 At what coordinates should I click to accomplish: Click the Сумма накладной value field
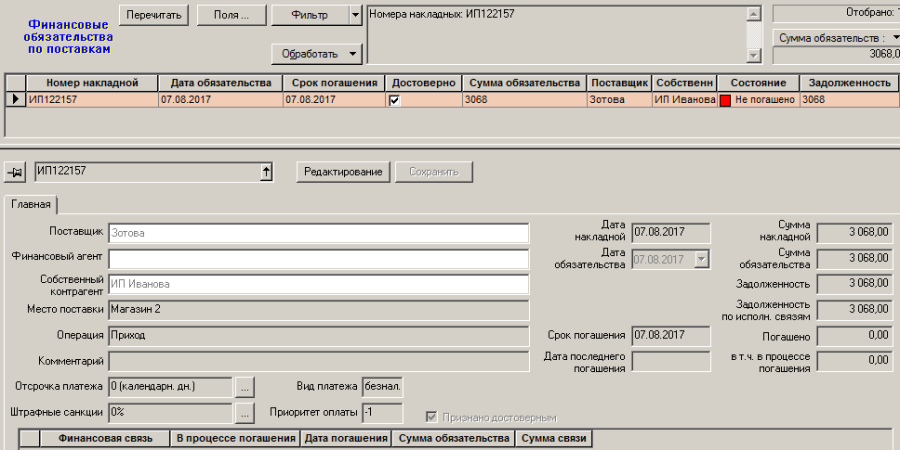point(855,233)
